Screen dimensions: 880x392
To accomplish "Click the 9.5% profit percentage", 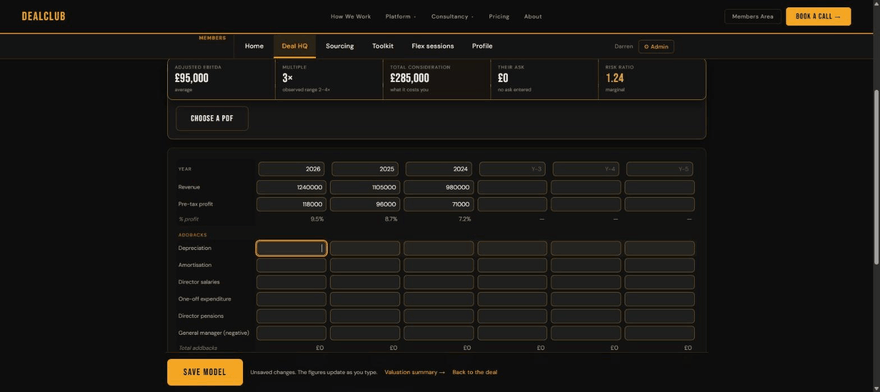I will point(317,219).
